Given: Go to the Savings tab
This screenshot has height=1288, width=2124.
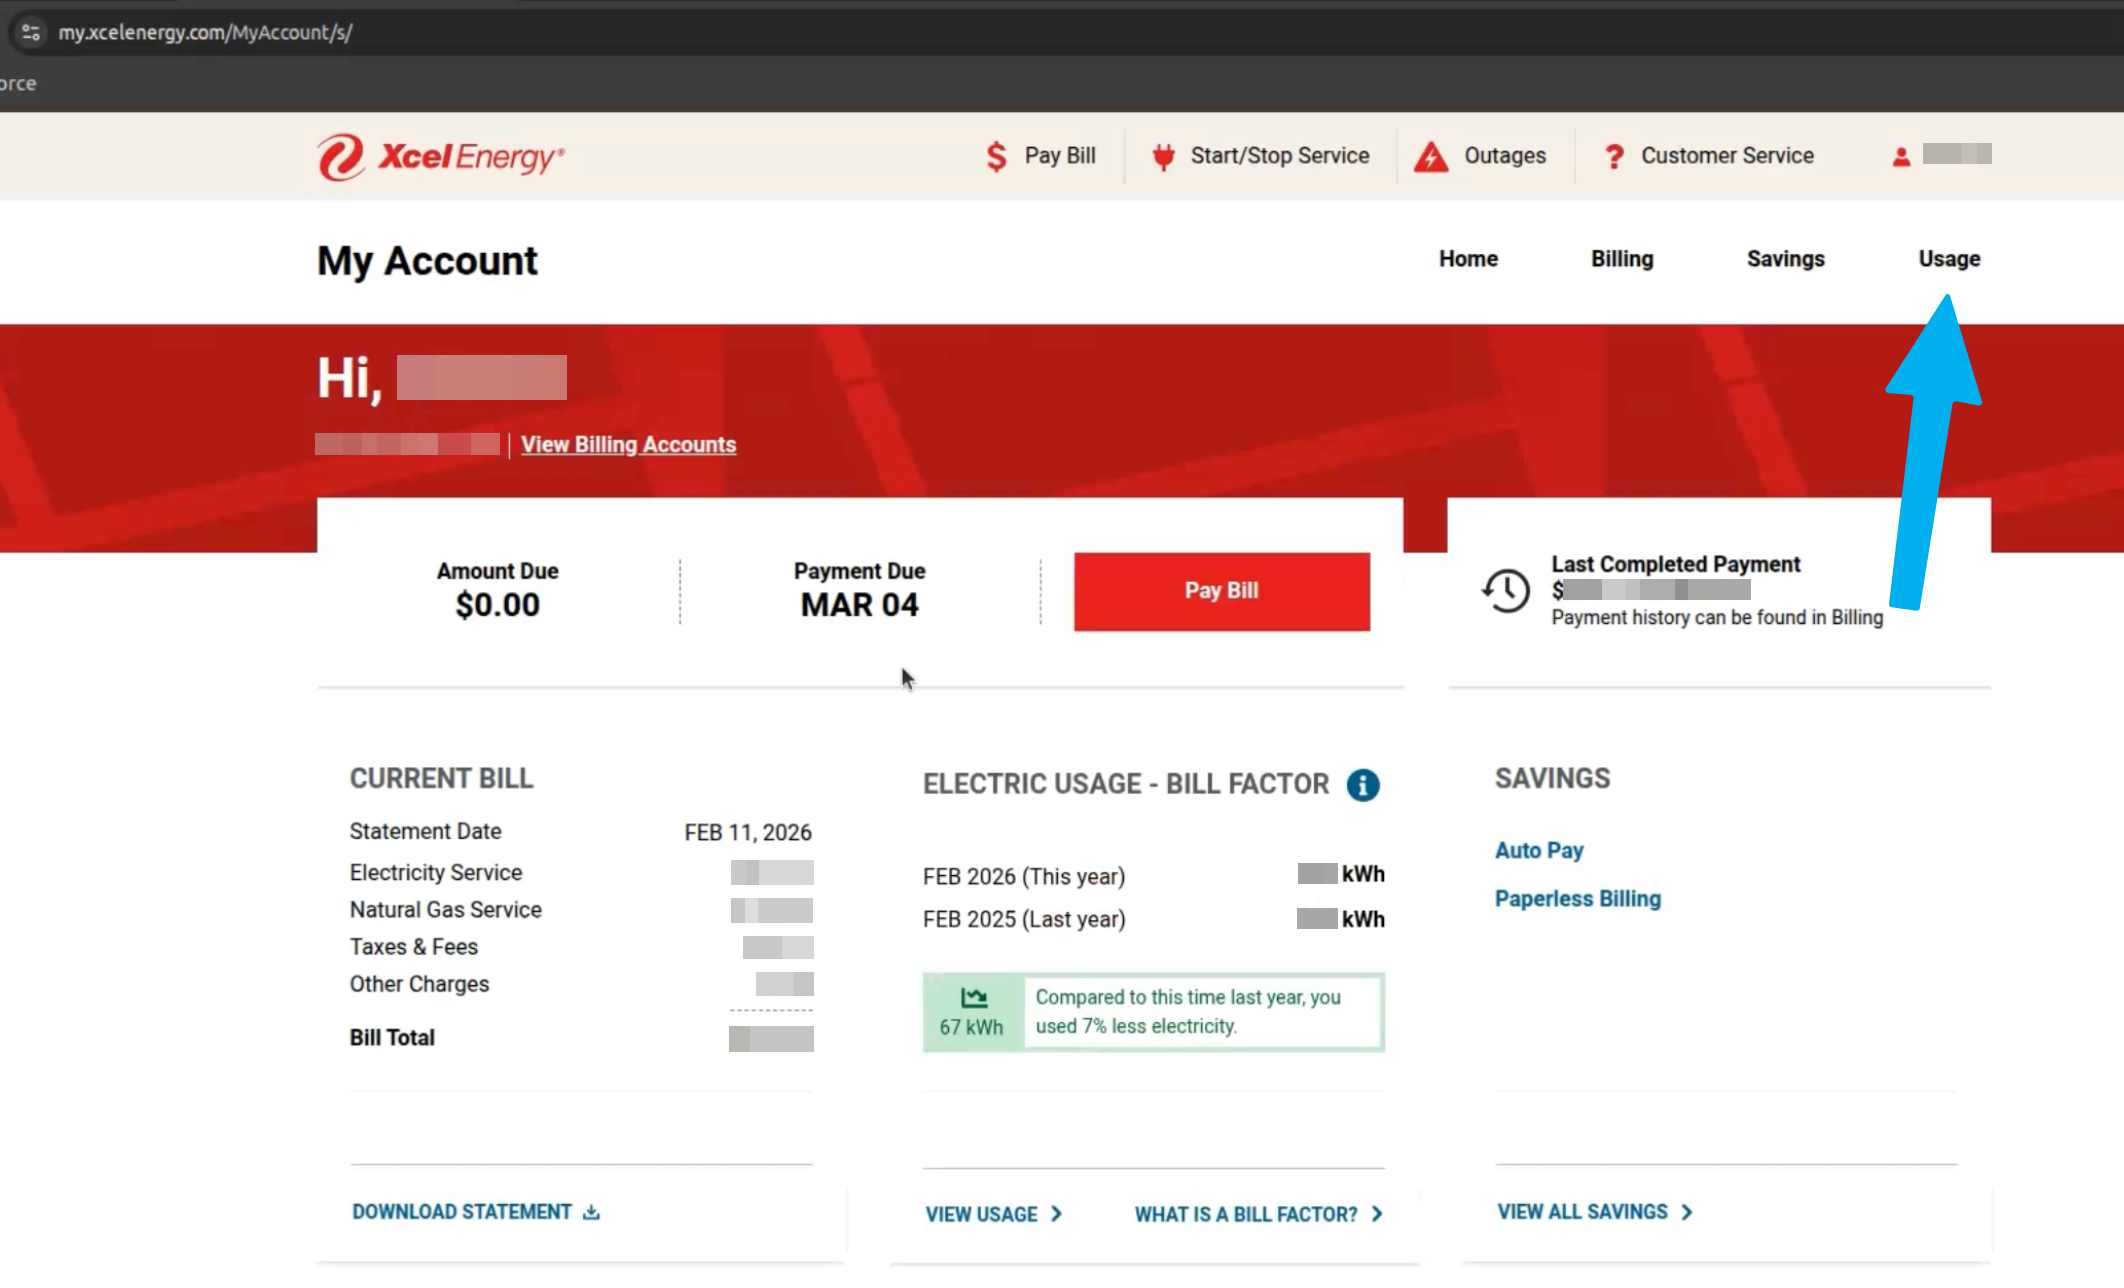Looking at the screenshot, I should click(x=1785, y=259).
